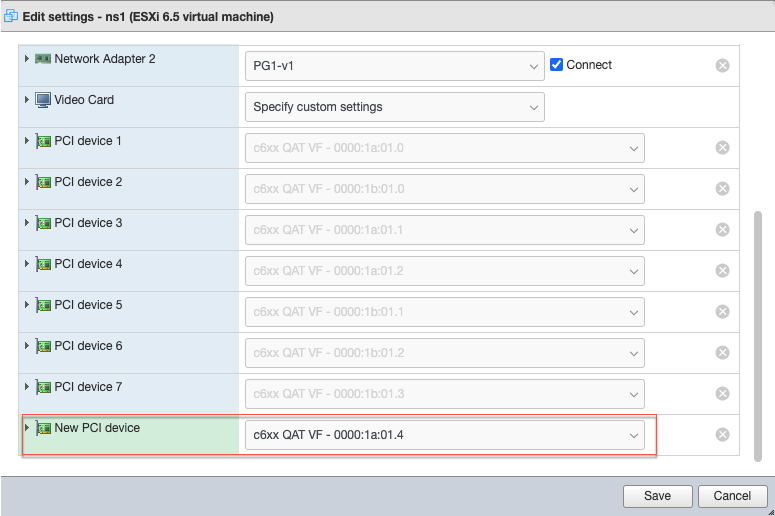Click the virtual machine icon in title bar
Image resolution: width=775 pixels, height=516 pixels.
click(11, 16)
